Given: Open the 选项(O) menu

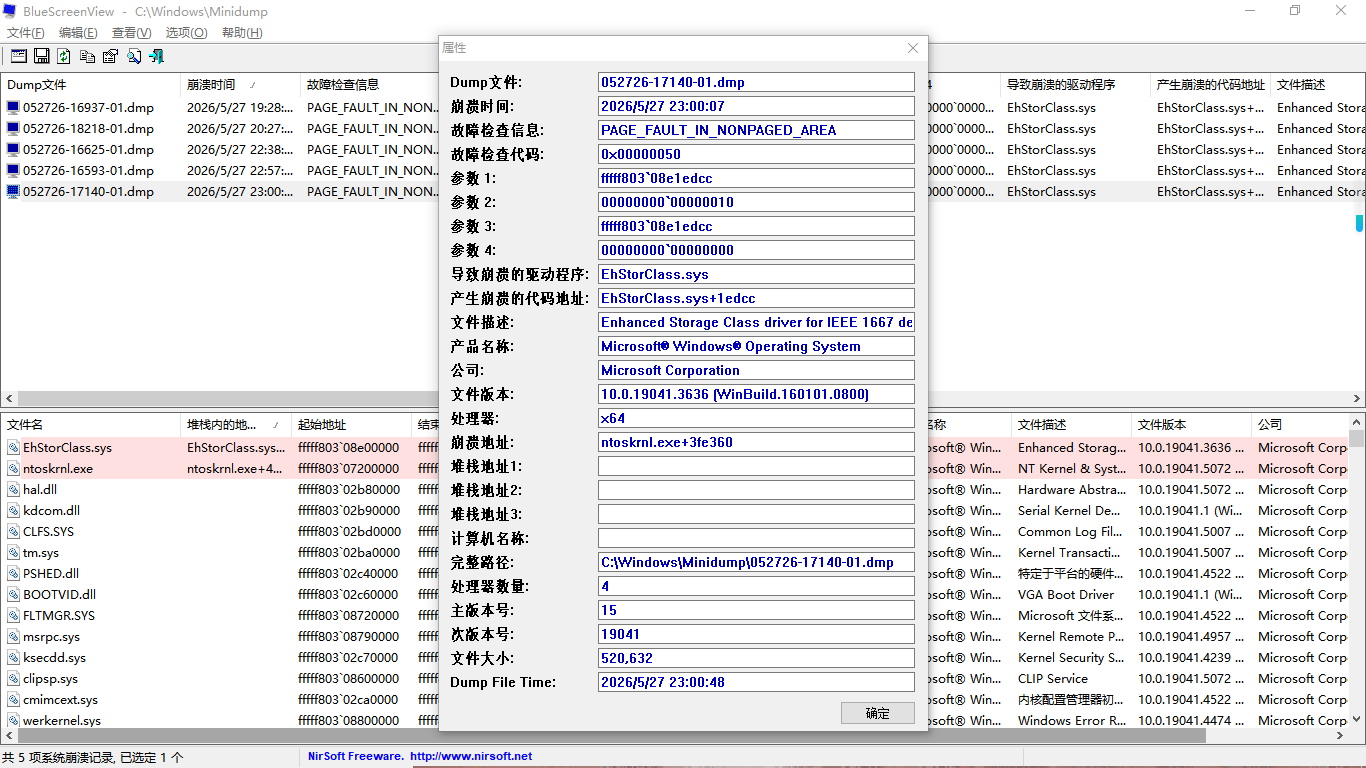Looking at the screenshot, I should coord(186,33).
